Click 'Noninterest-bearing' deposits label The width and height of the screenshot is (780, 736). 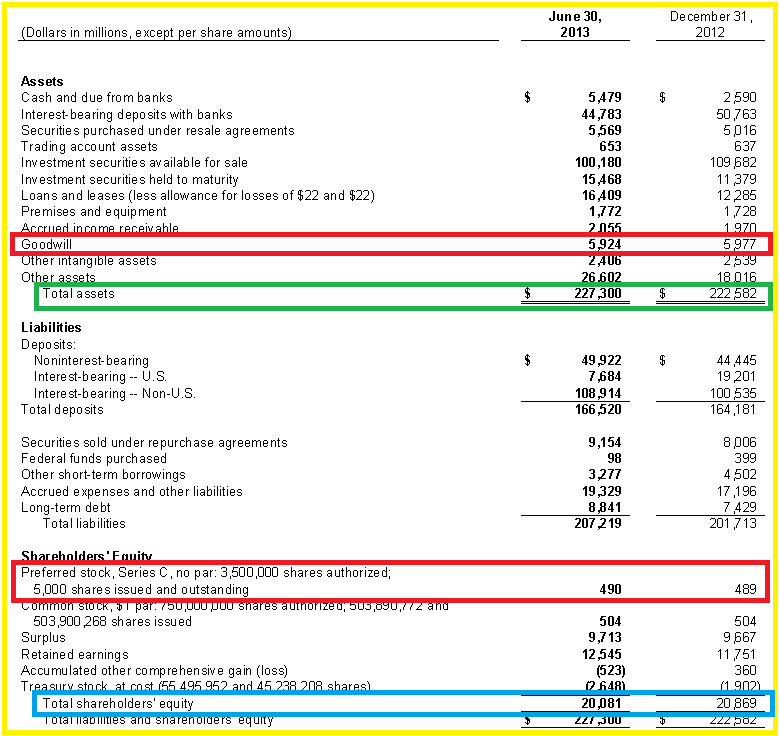[x=91, y=361]
